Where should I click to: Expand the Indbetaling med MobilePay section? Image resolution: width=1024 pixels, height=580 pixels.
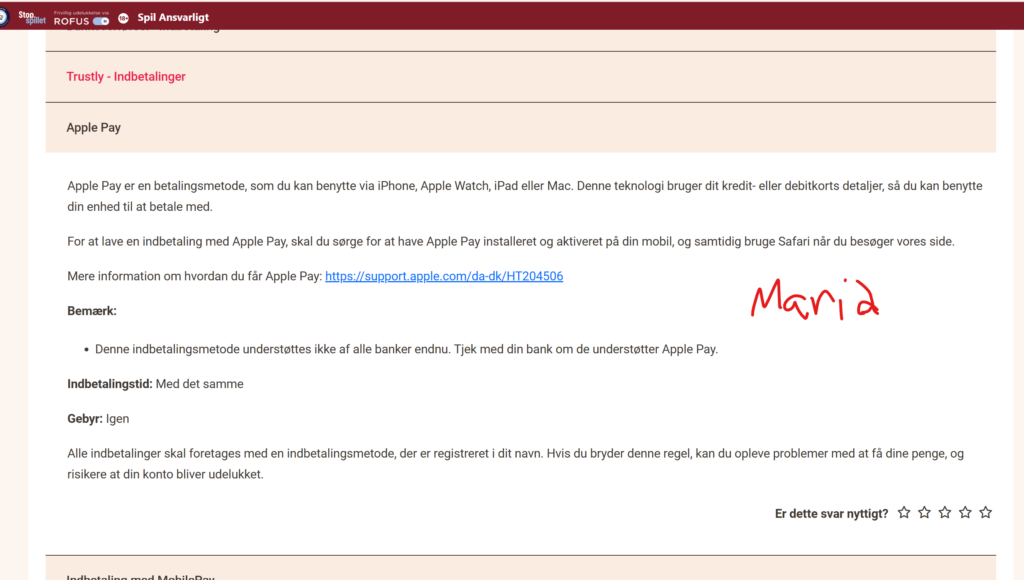(x=140, y=576)
